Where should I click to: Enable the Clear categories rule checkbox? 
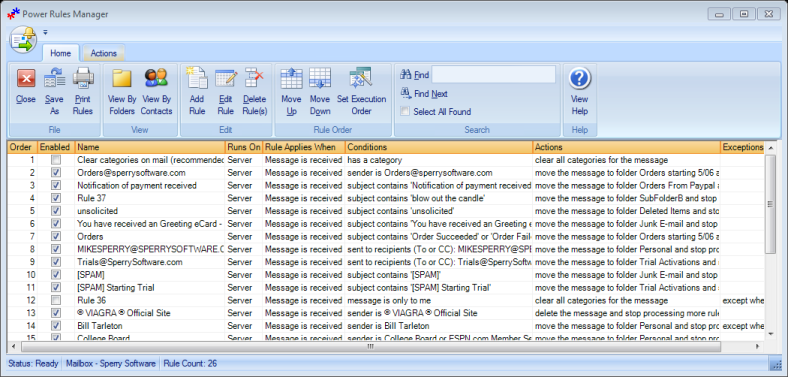pyautogui.click(x=56, y=160)
